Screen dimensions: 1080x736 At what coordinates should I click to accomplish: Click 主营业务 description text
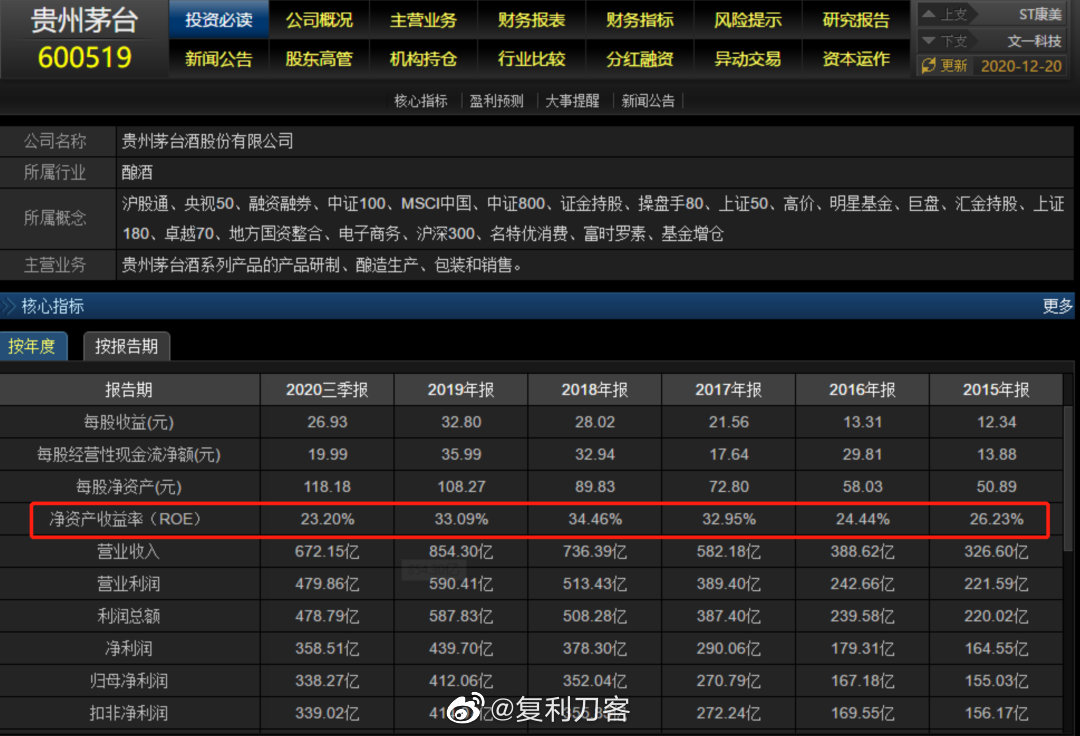point(322,265)
